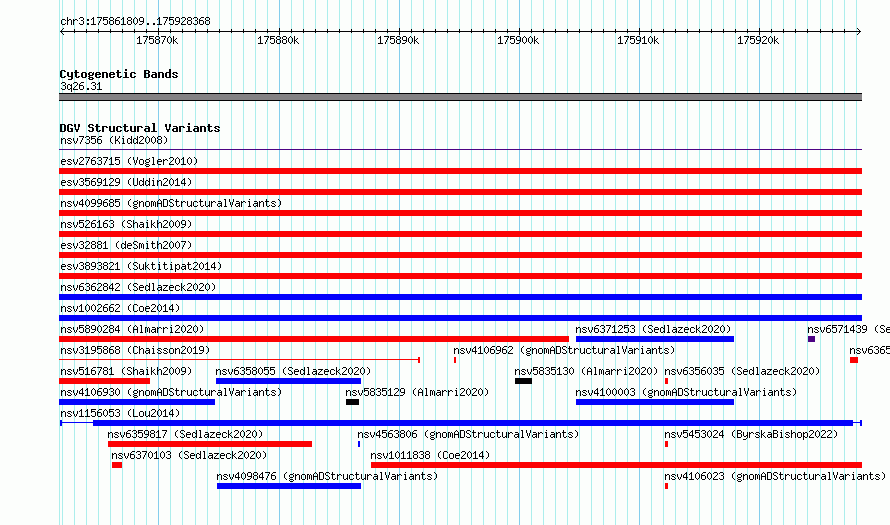Click nsv526163 (Shaikh2009) label
The width and height of the screenshot is (890, 525).
[x=126, y=224]
